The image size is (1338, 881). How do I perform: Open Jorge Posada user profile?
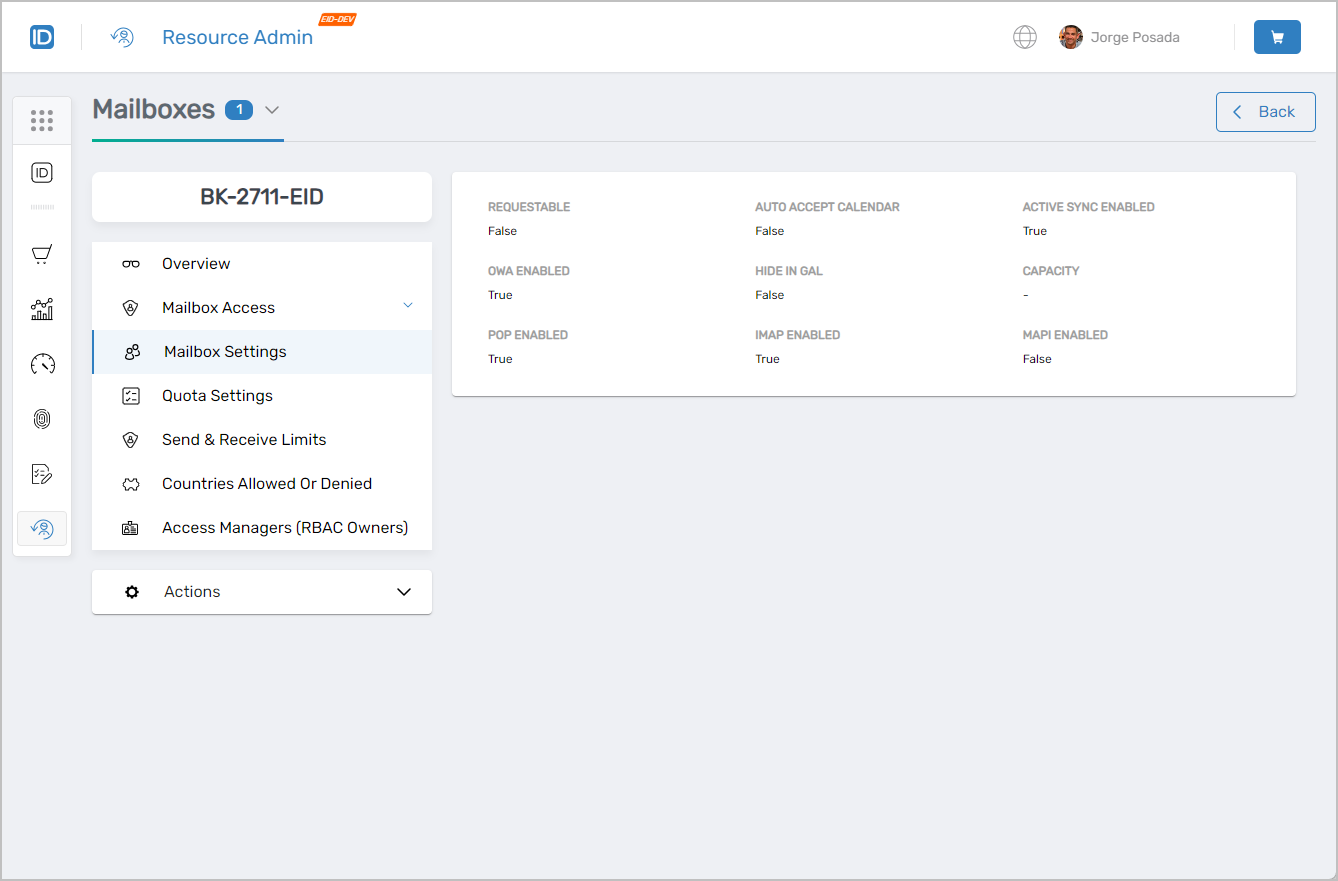coord(1120,37)
